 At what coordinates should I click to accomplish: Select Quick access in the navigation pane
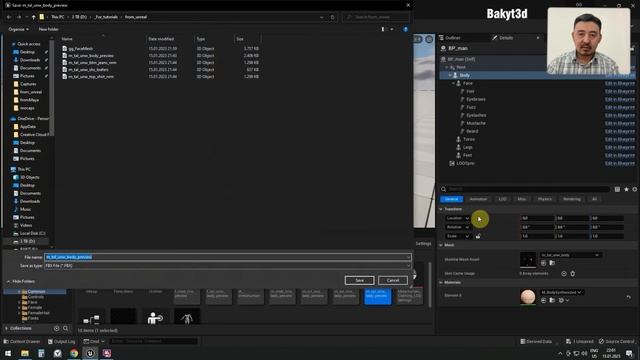(x=29, y=44)
